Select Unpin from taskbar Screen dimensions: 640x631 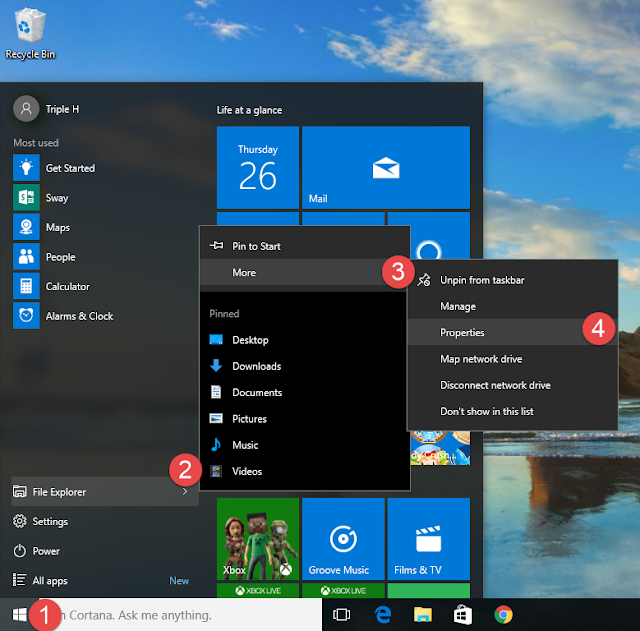pos(513,280)
